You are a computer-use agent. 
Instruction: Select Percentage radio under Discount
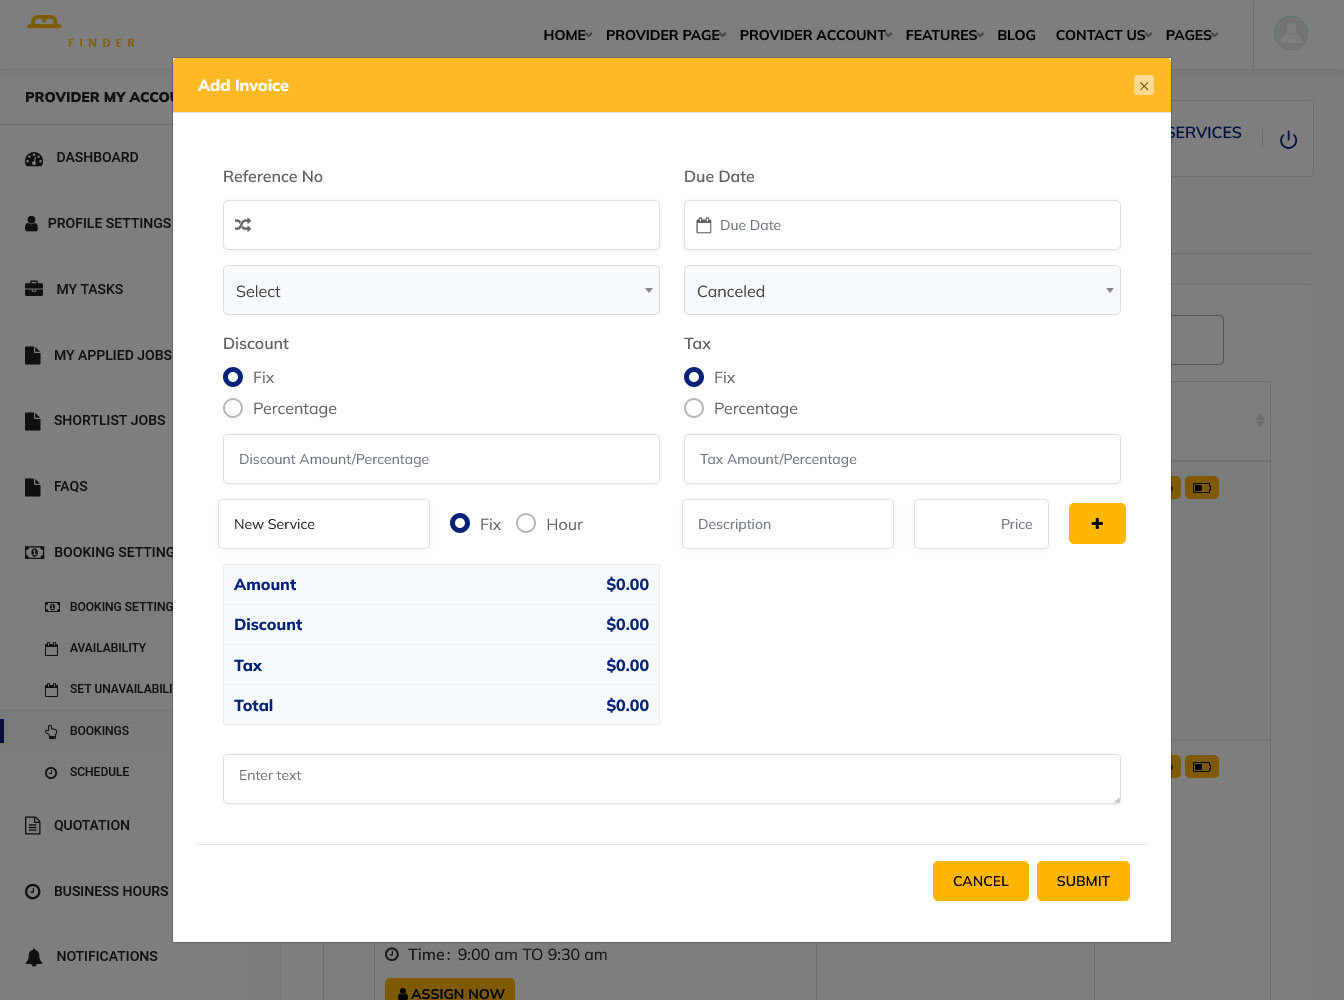[233, 408]
